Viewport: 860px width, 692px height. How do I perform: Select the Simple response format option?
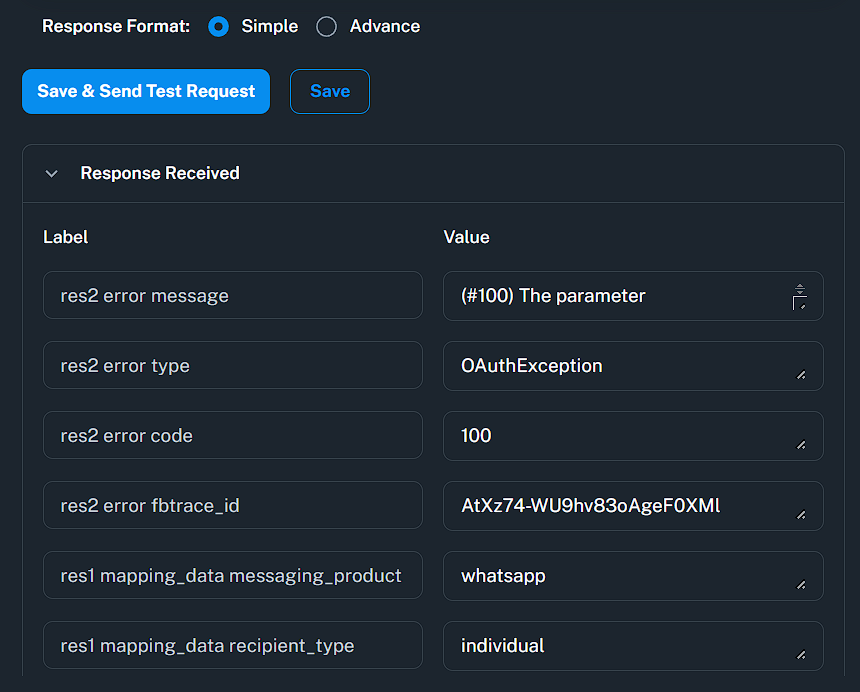tap(218, 27)
